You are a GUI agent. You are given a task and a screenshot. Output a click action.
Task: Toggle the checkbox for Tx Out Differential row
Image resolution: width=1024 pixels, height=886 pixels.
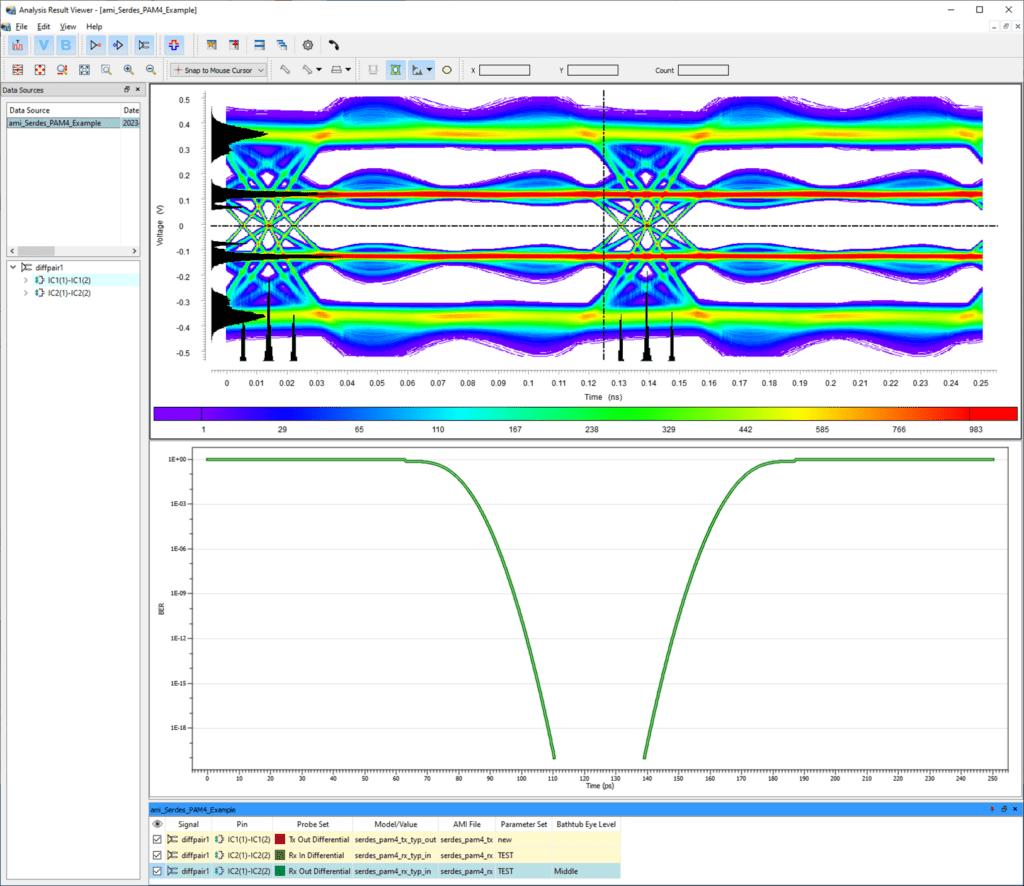156,839
